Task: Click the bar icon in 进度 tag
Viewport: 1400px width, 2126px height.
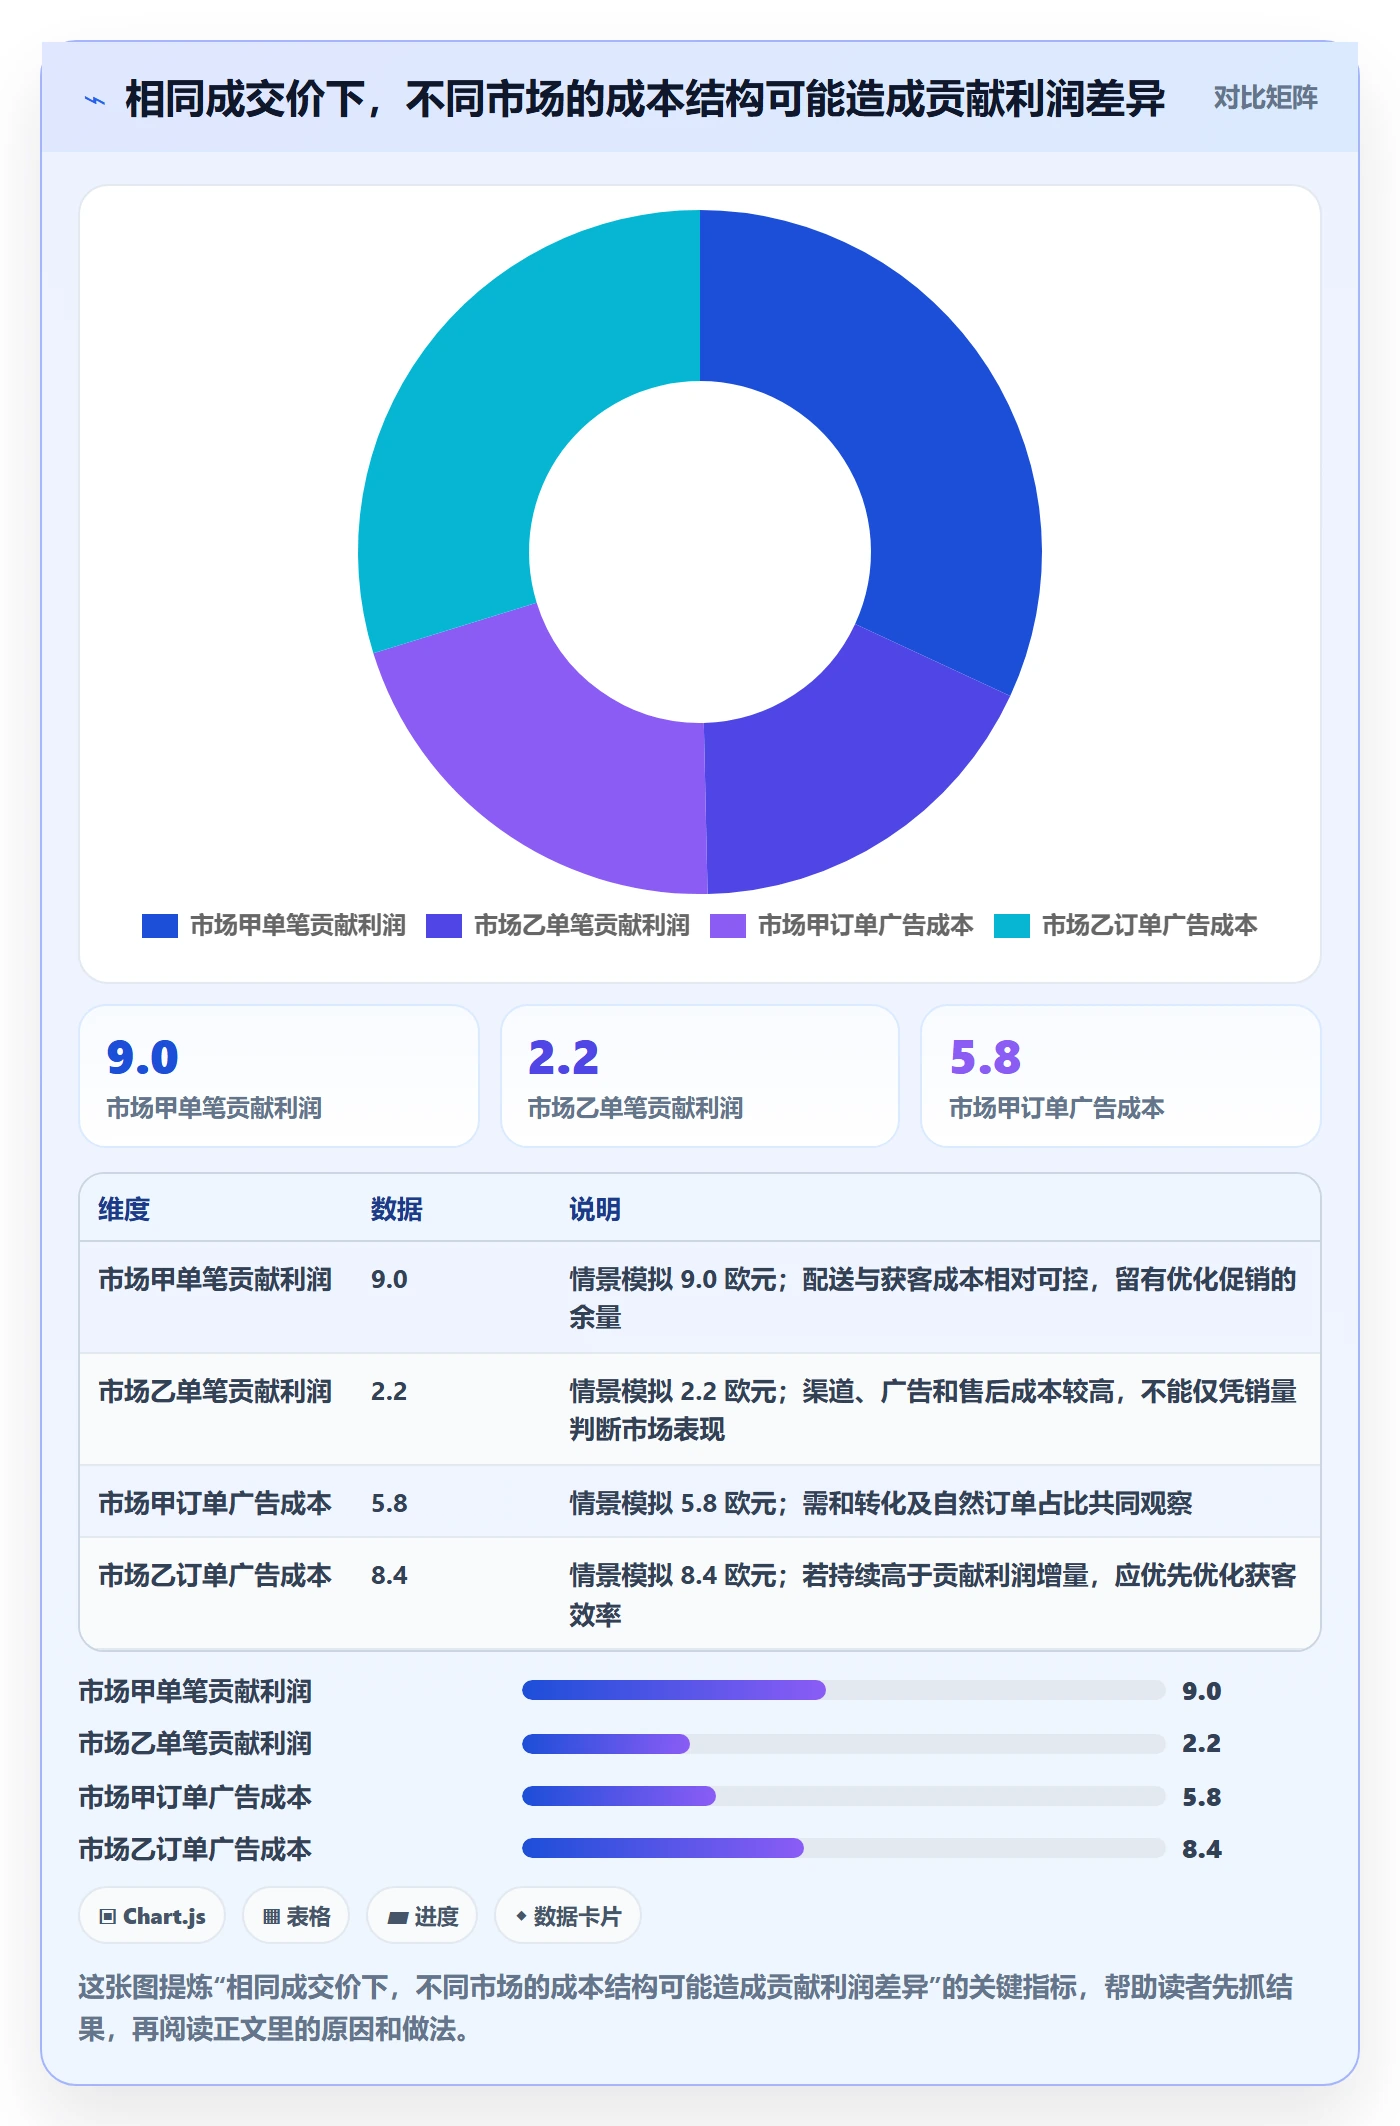Action: 397,1917
